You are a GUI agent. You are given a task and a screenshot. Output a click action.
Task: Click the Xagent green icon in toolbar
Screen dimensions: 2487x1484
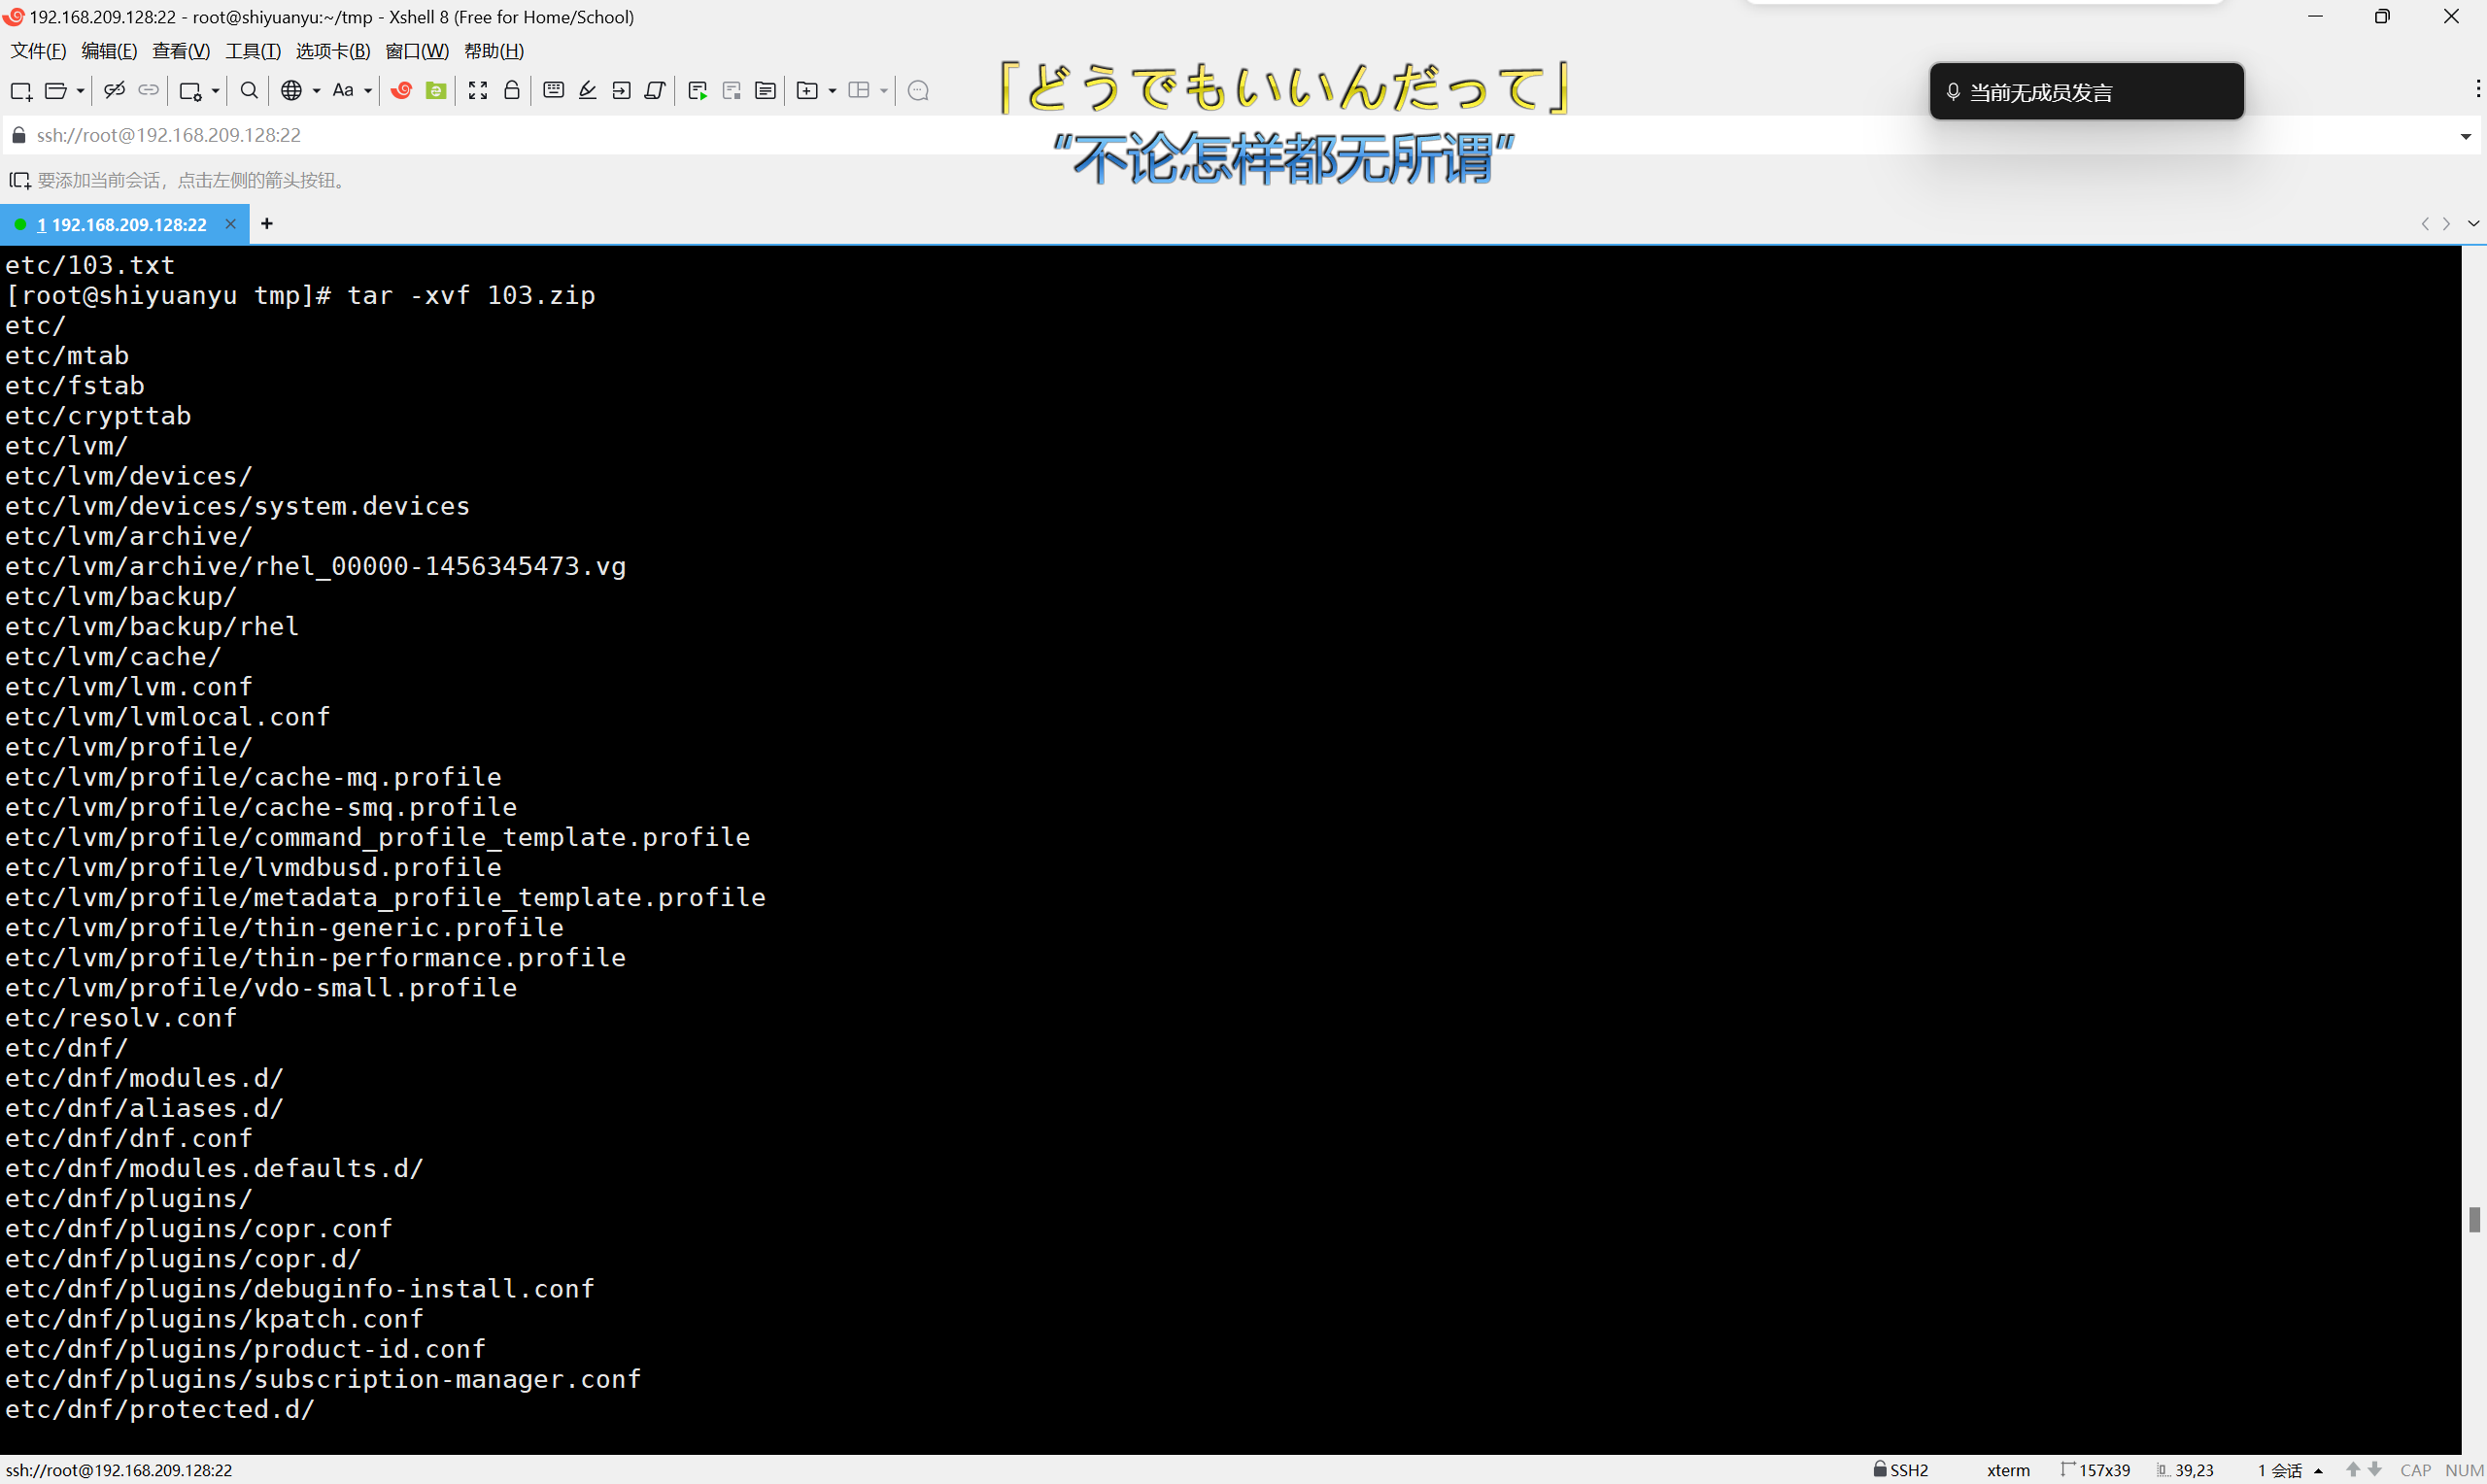(435, 90)
